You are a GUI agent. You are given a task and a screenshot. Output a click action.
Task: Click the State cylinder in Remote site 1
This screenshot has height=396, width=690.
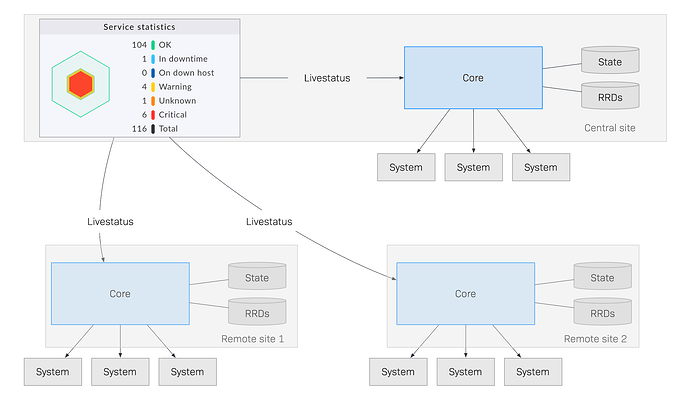point(257,276)
